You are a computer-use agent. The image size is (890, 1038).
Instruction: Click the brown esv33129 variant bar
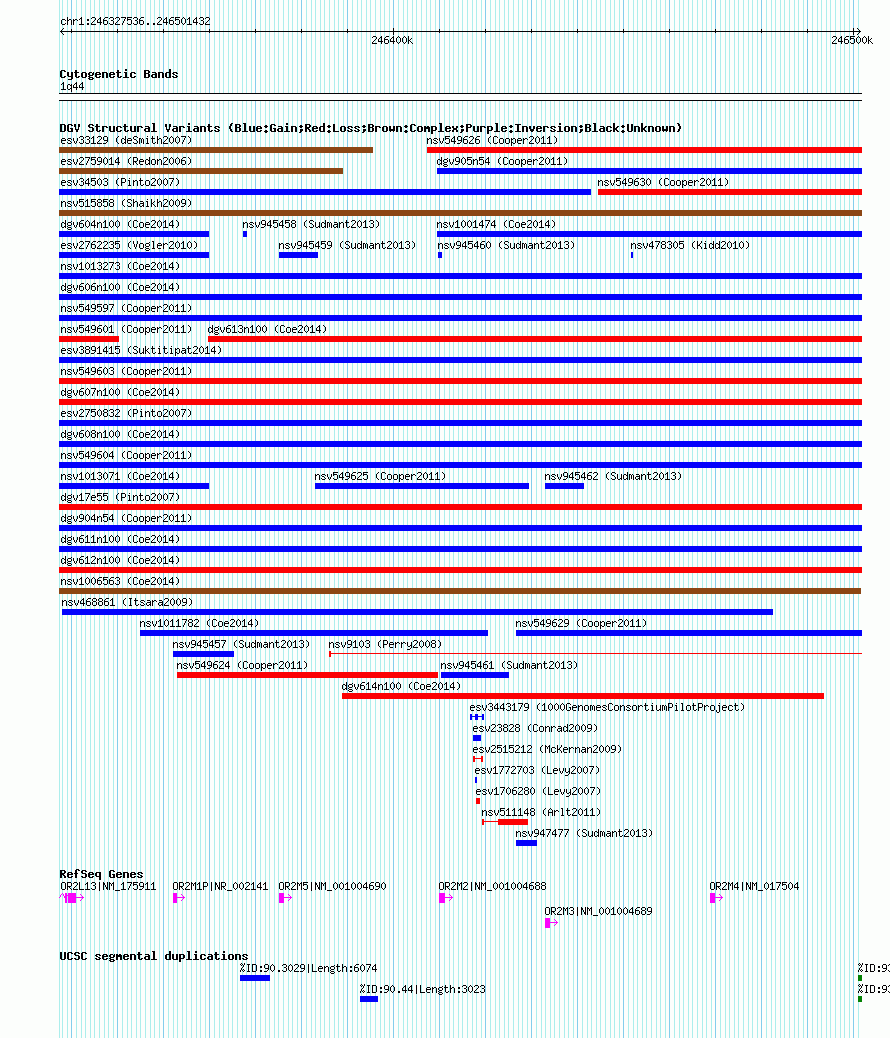point(216,150)
